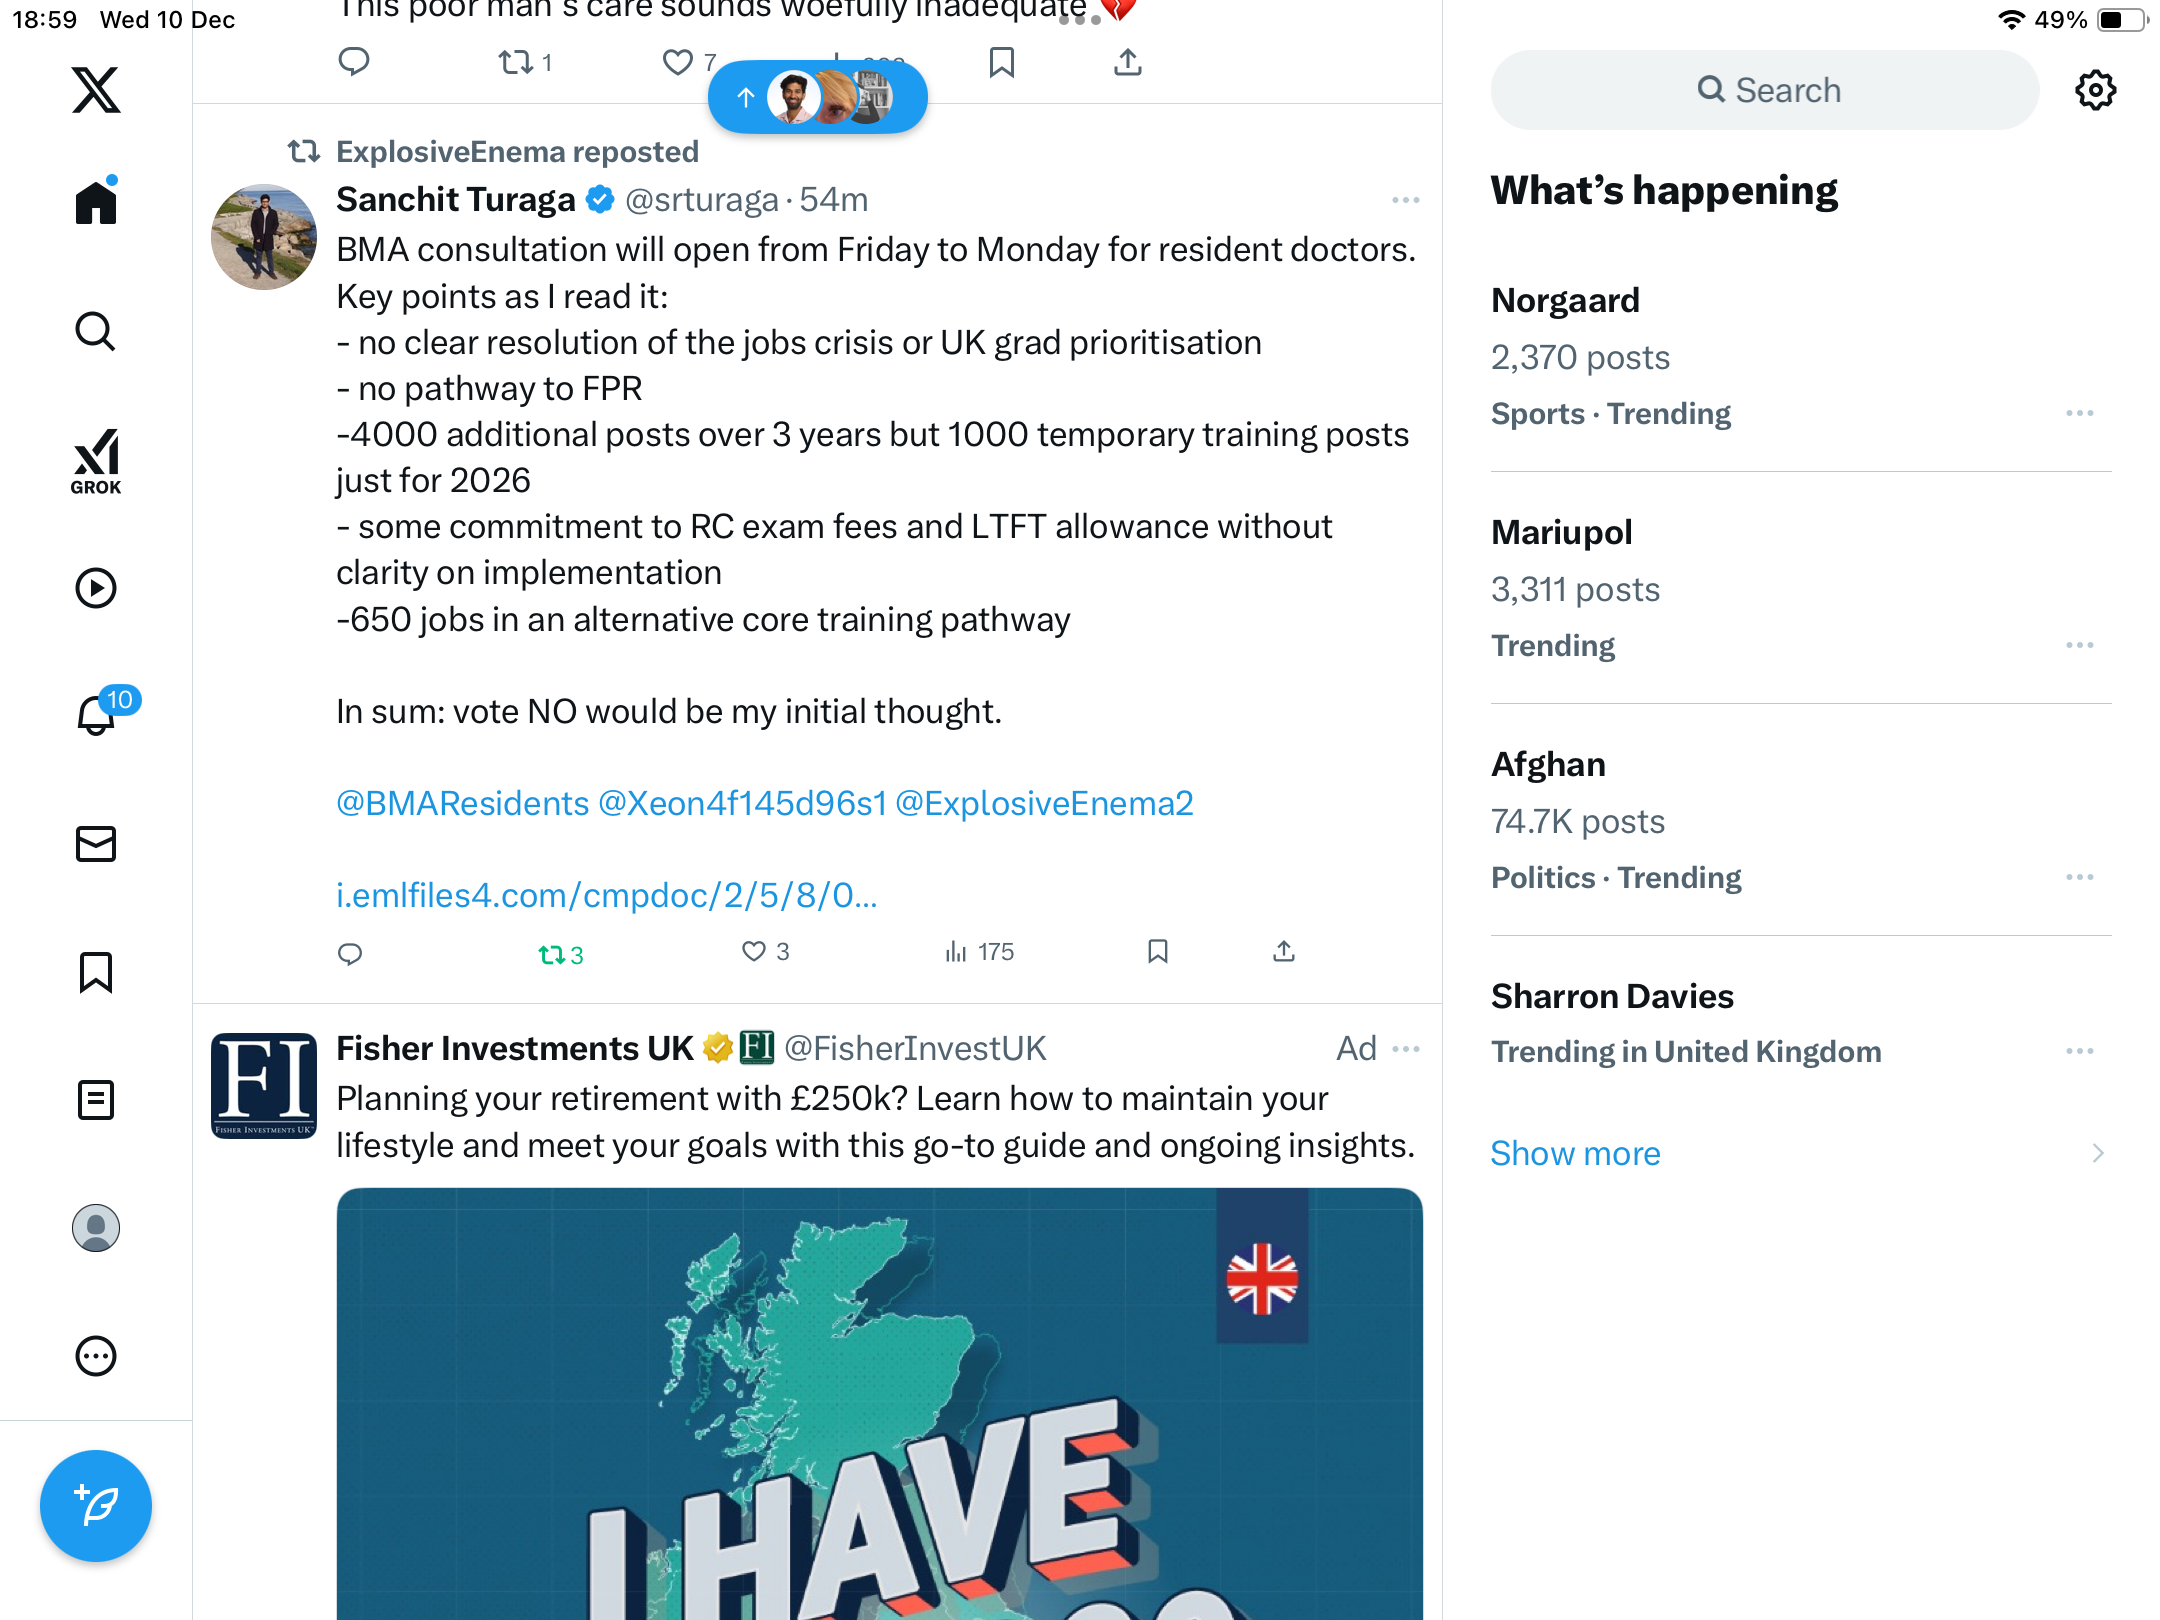Open Messages envelope in sidebar

pyautogui.click(x=96, y=844)
